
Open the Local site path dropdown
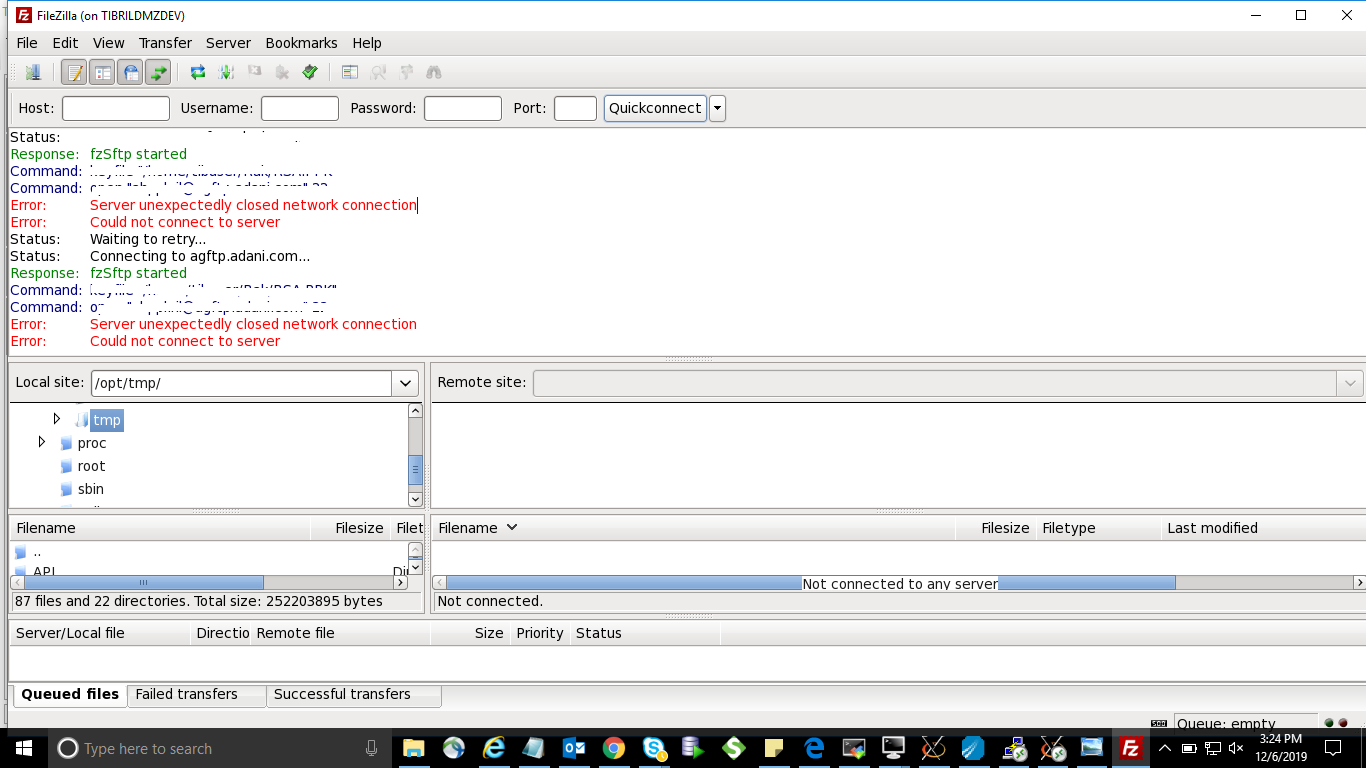[x=405, y=383]
